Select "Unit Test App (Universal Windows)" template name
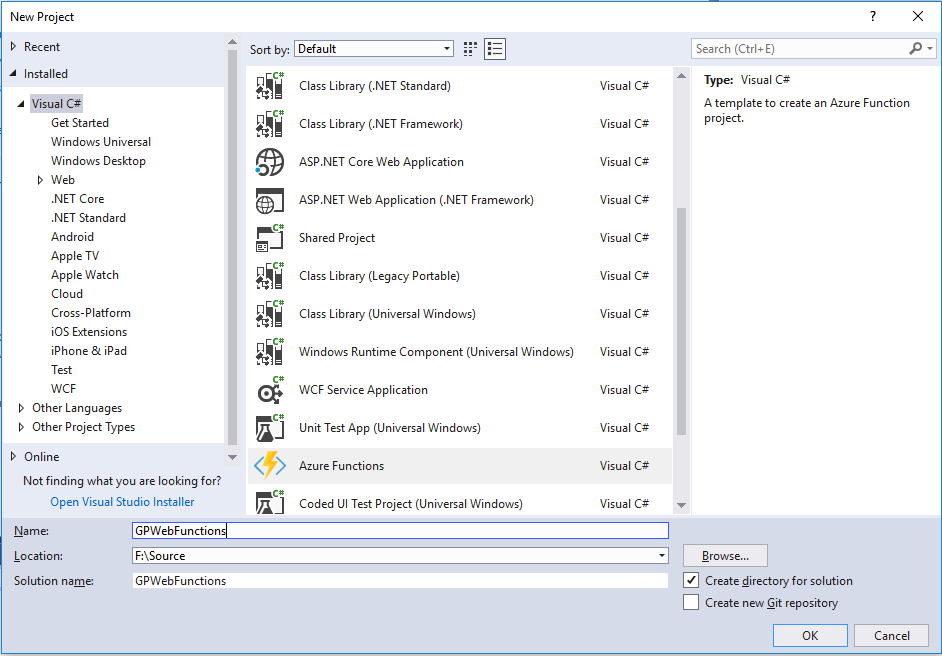This screenshot has height=656, width=942. pos(390,428)
